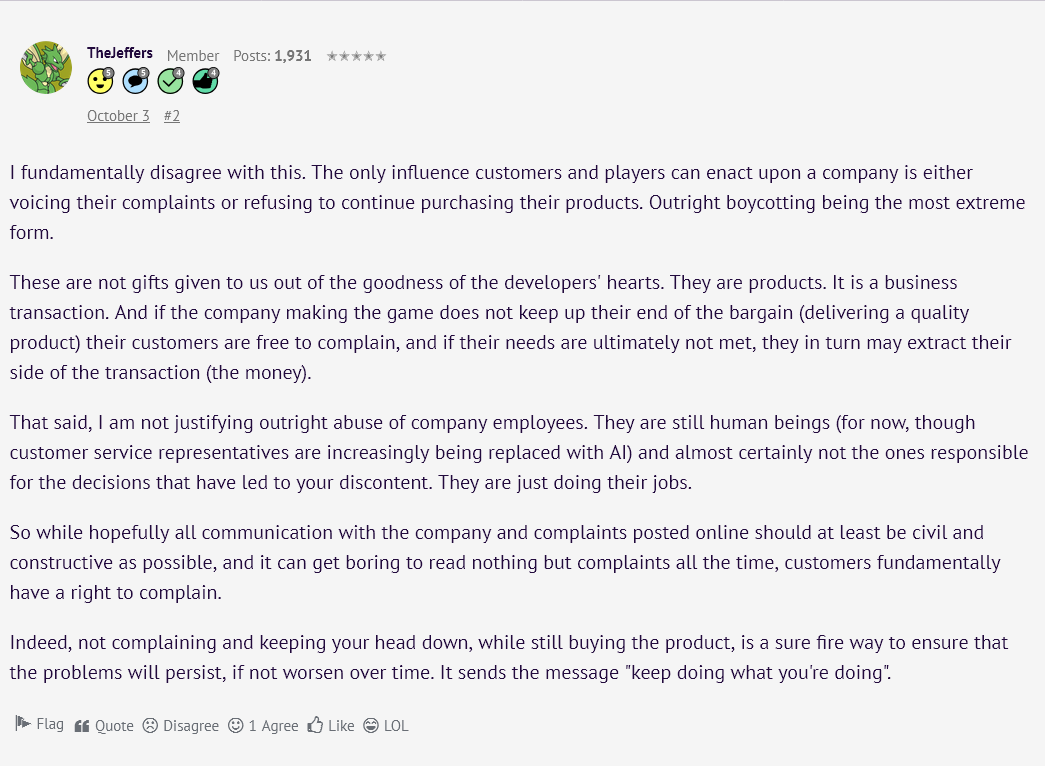Open the October 3 post date link

point(118,116)
